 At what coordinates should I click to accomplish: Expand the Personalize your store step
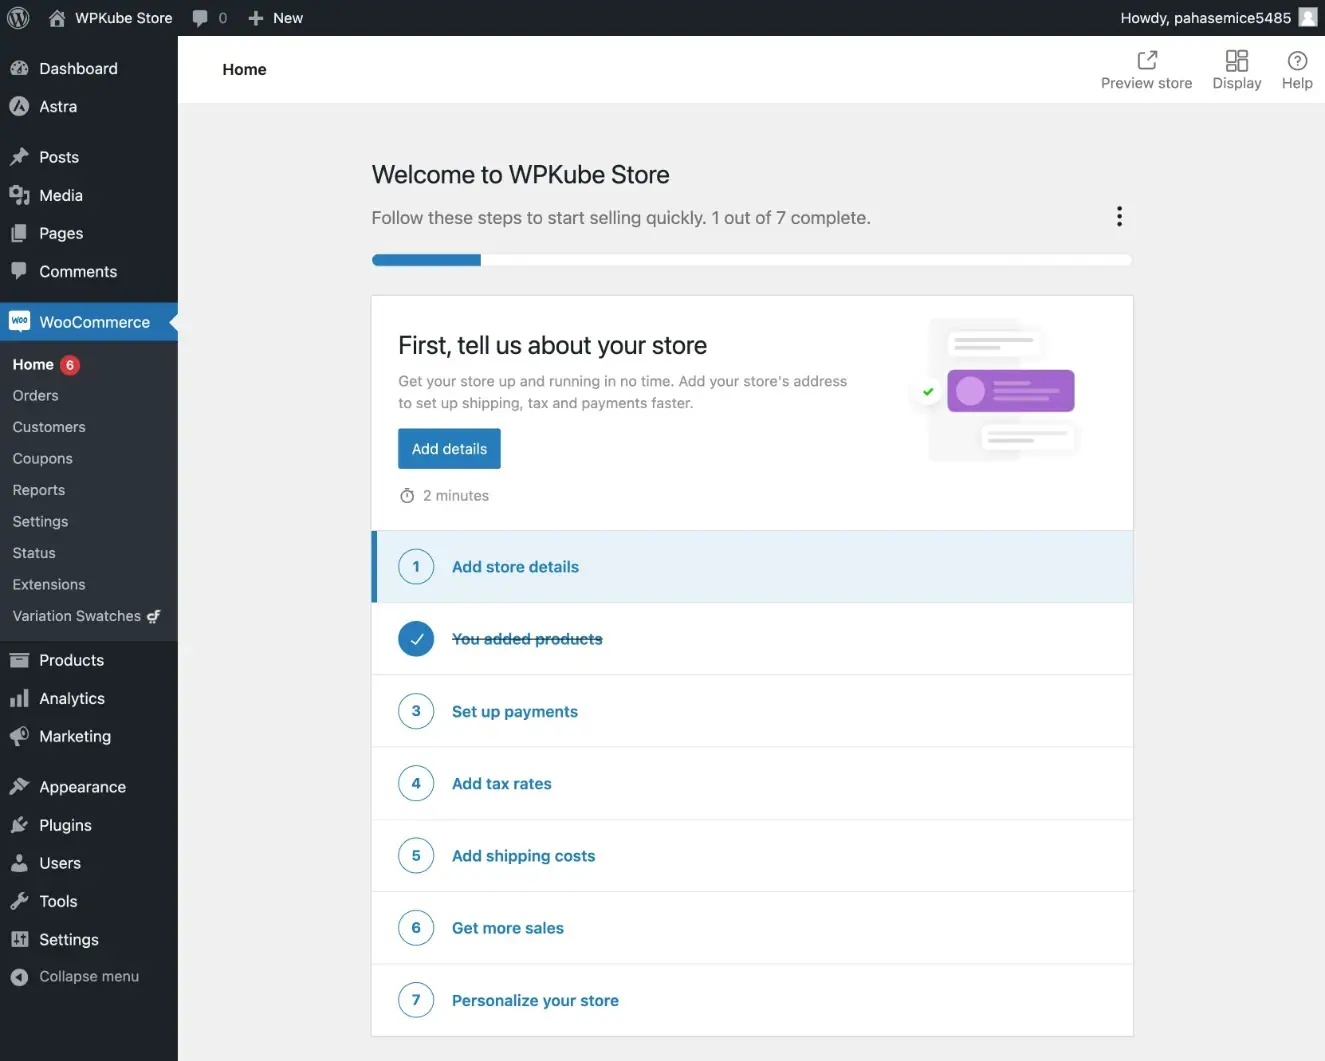click(x=752, y=1000)
